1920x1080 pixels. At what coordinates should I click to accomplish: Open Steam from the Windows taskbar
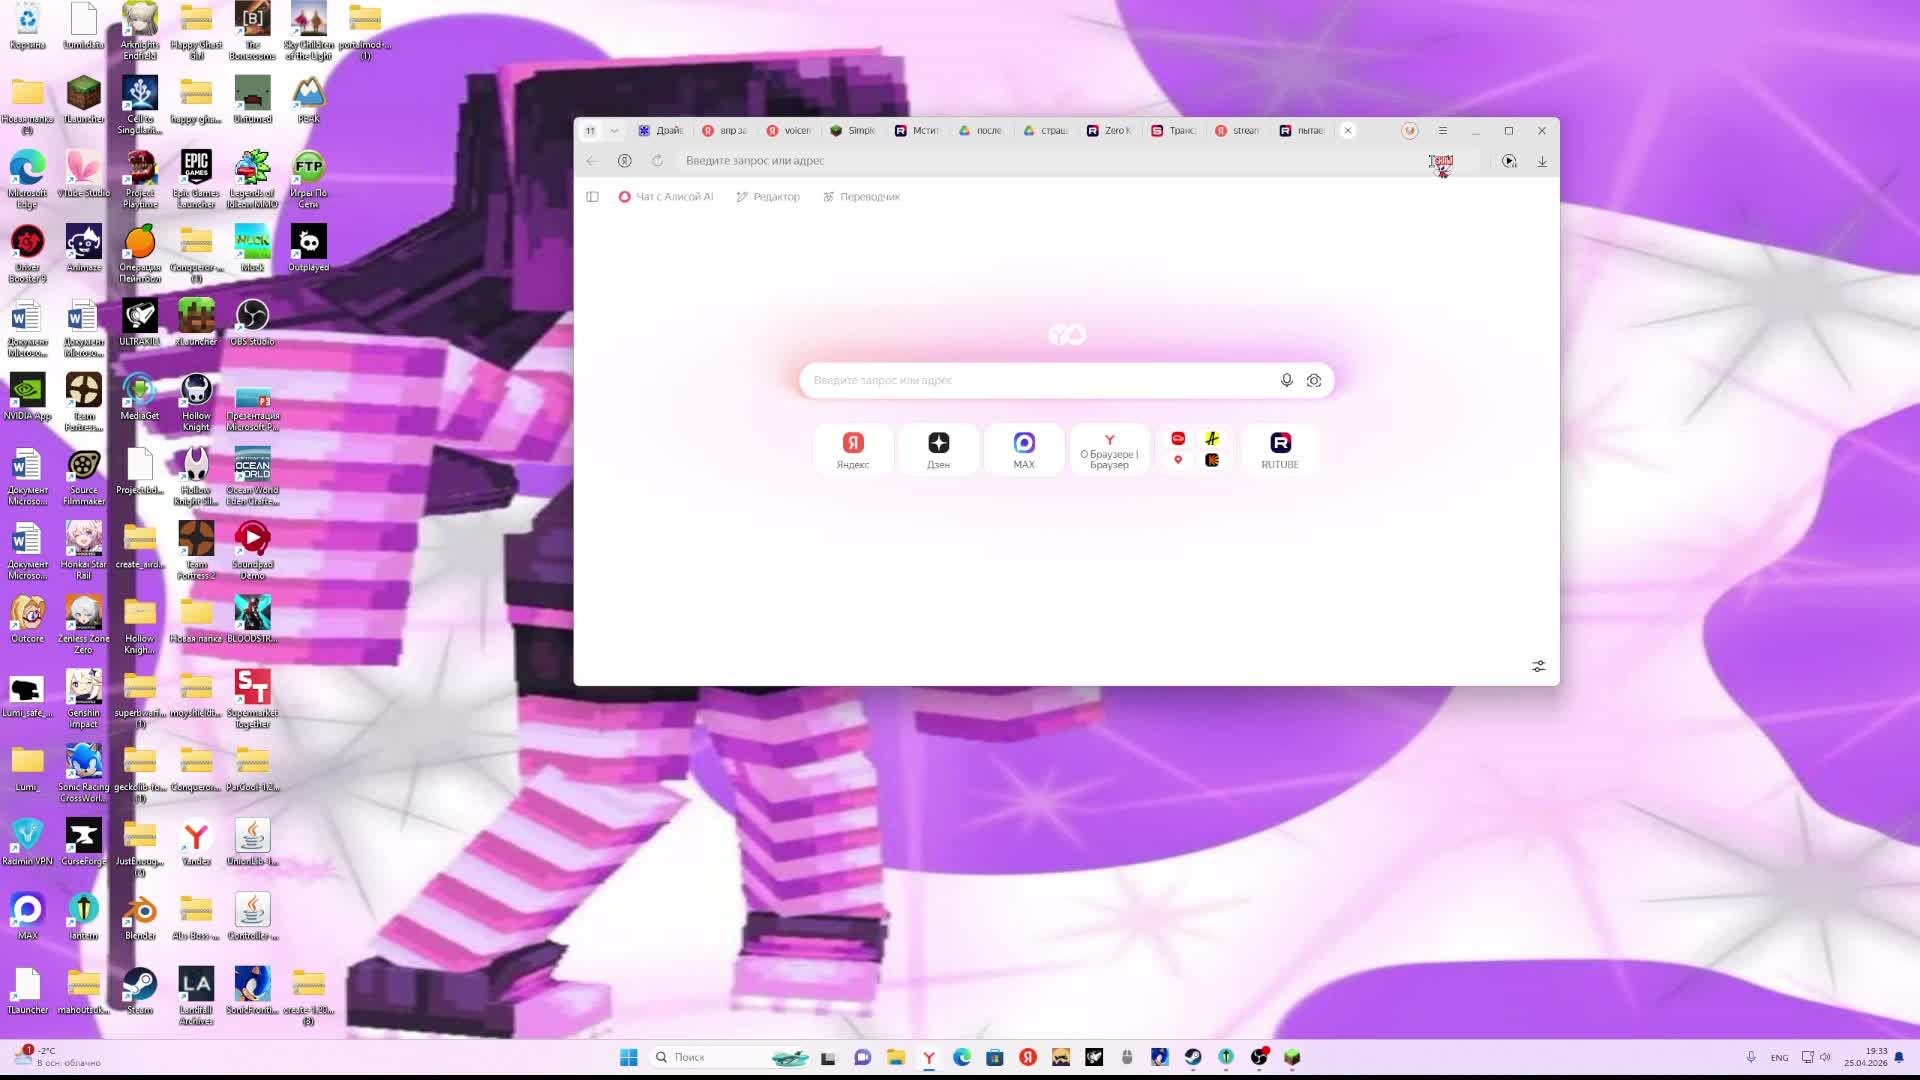(1193, 1057)
